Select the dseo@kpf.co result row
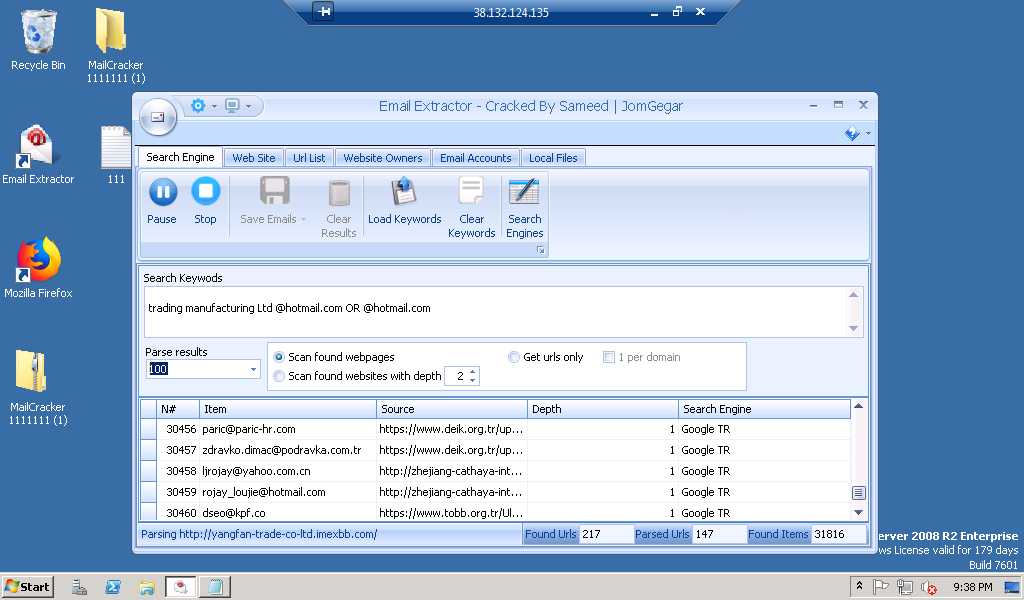 tap(495, 513)
